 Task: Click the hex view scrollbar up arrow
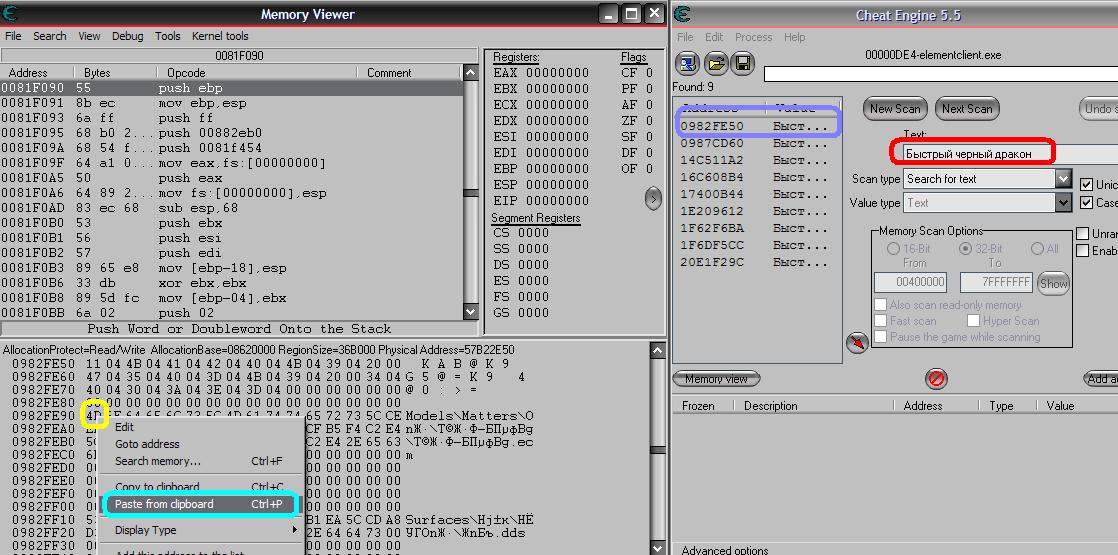click(x=657, y=350)
